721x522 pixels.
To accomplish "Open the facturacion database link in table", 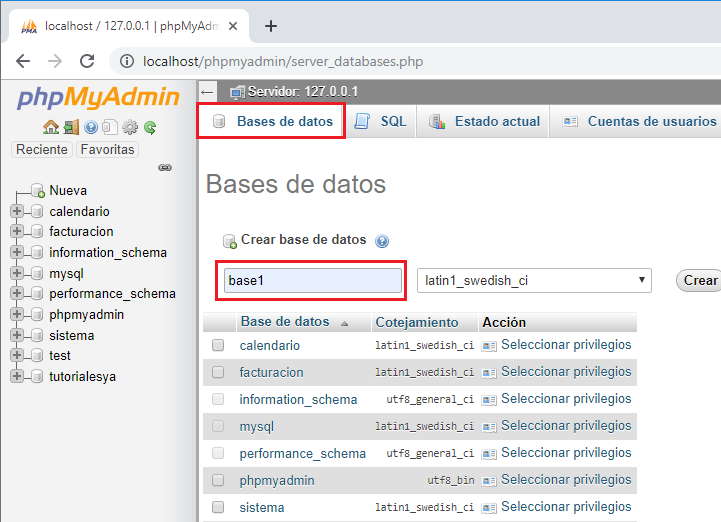I will [x=271, y=373].
